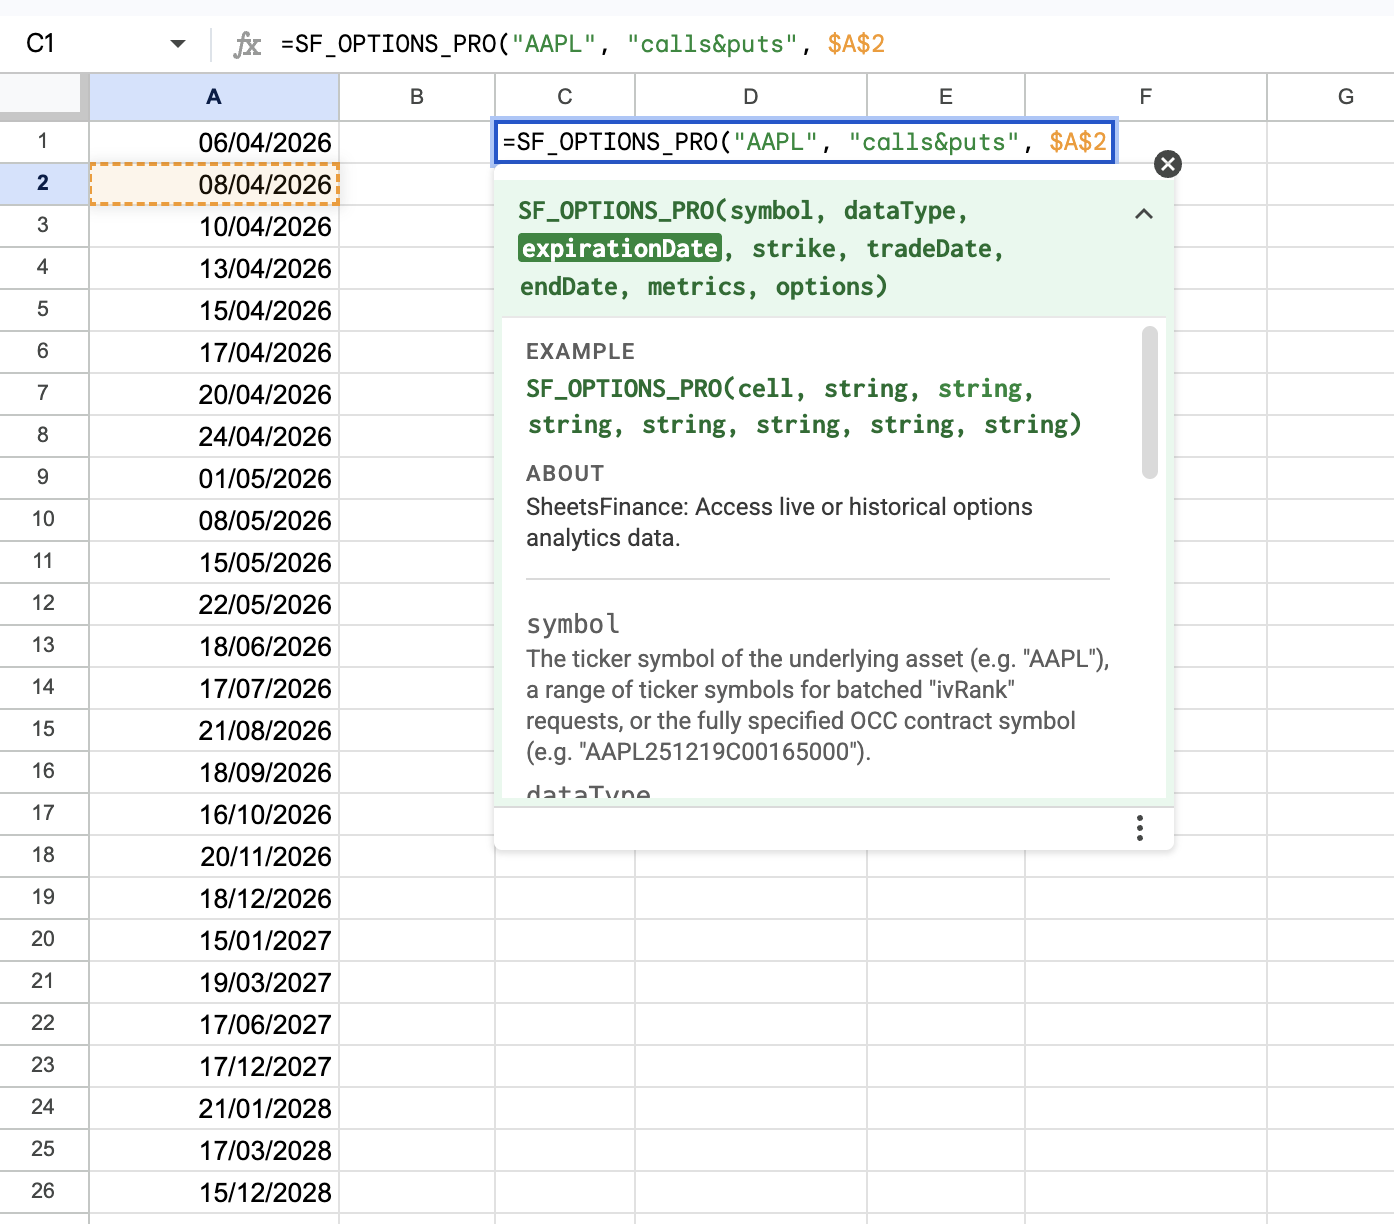Click cell containing 10/04/2026
Viewport: 1394px width, 1224px height.
[x=214, y=226]
